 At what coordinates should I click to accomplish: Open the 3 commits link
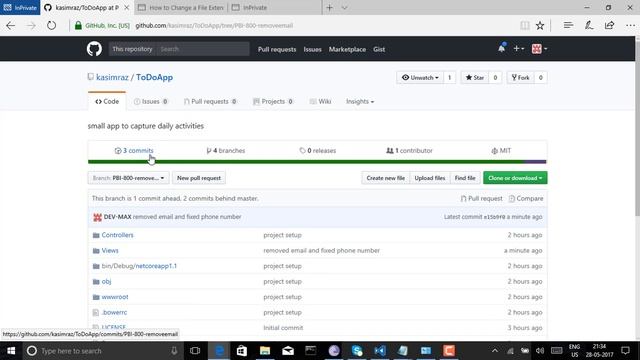[x=134, y=151]
